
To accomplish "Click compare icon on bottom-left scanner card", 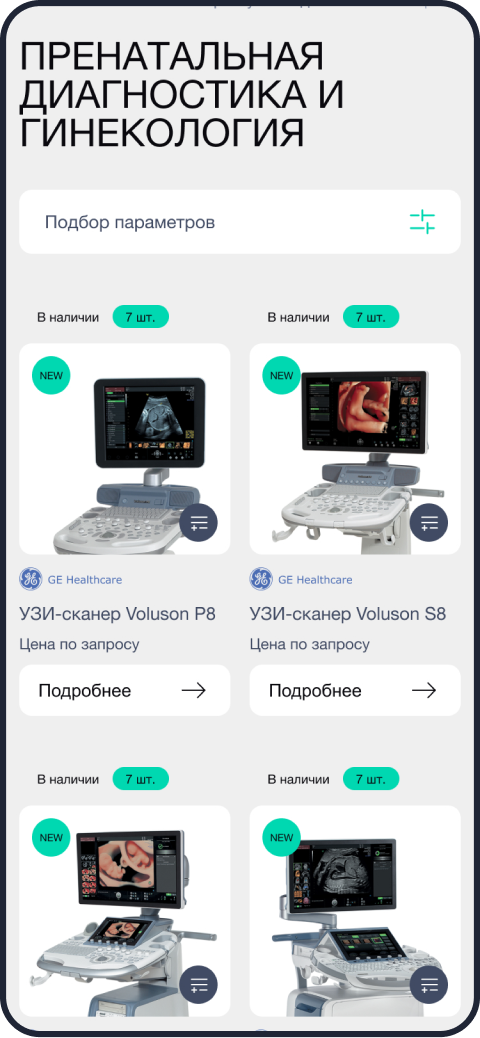I will (199, 984).
